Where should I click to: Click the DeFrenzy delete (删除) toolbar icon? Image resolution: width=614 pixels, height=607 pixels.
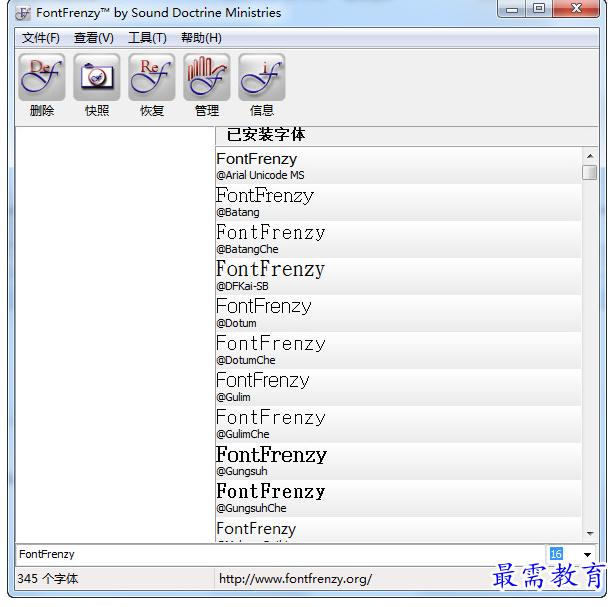[x=42, y=77]
